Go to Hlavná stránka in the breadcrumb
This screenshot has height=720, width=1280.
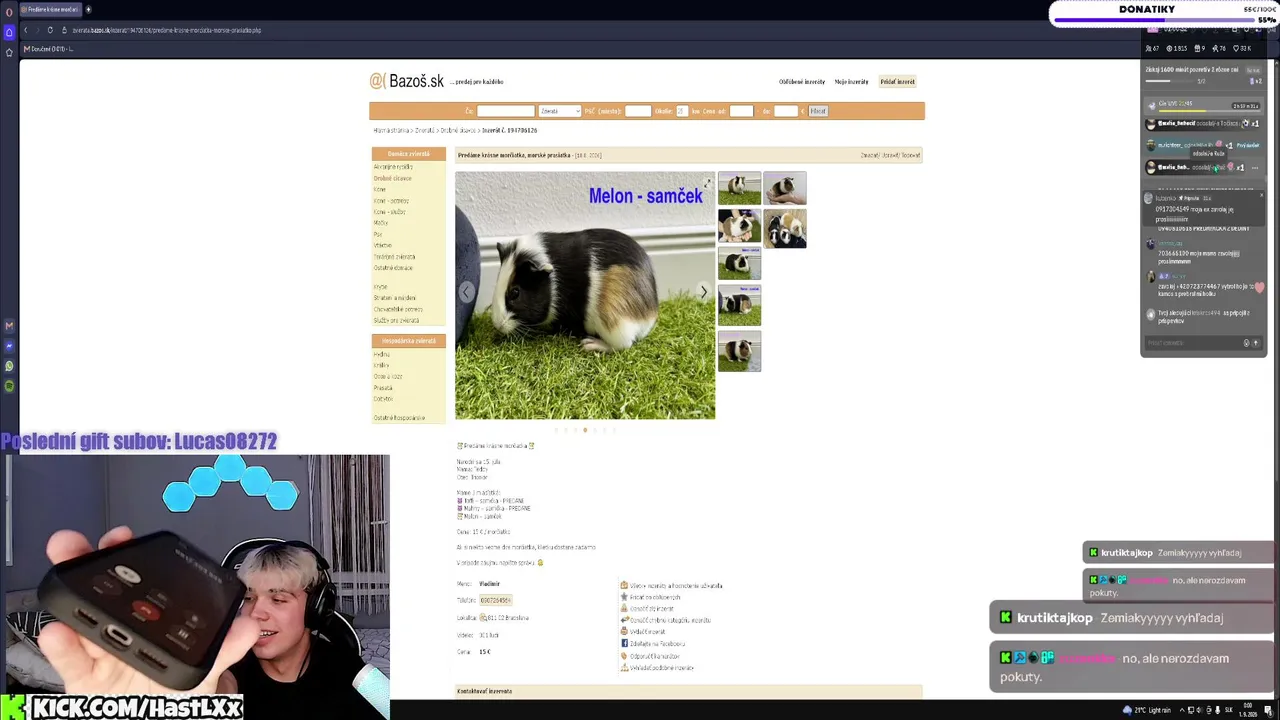click(x=392, y=131)
